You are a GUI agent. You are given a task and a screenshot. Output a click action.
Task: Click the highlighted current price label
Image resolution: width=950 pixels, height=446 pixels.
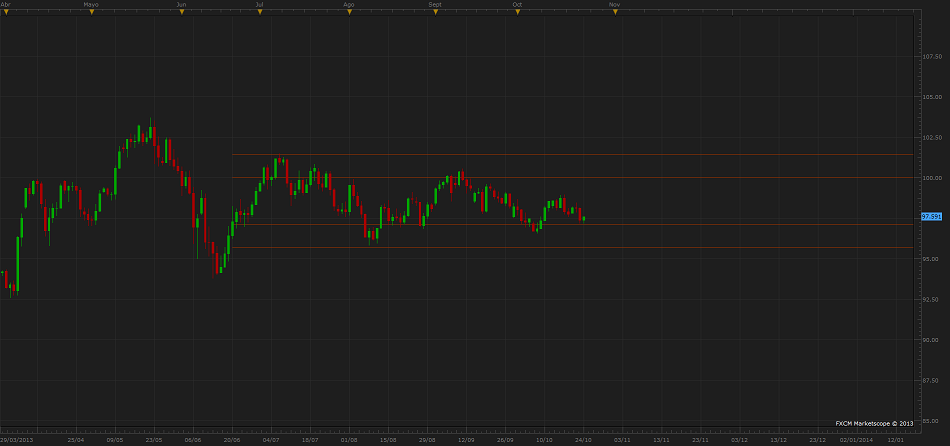(x=932, y=216)
